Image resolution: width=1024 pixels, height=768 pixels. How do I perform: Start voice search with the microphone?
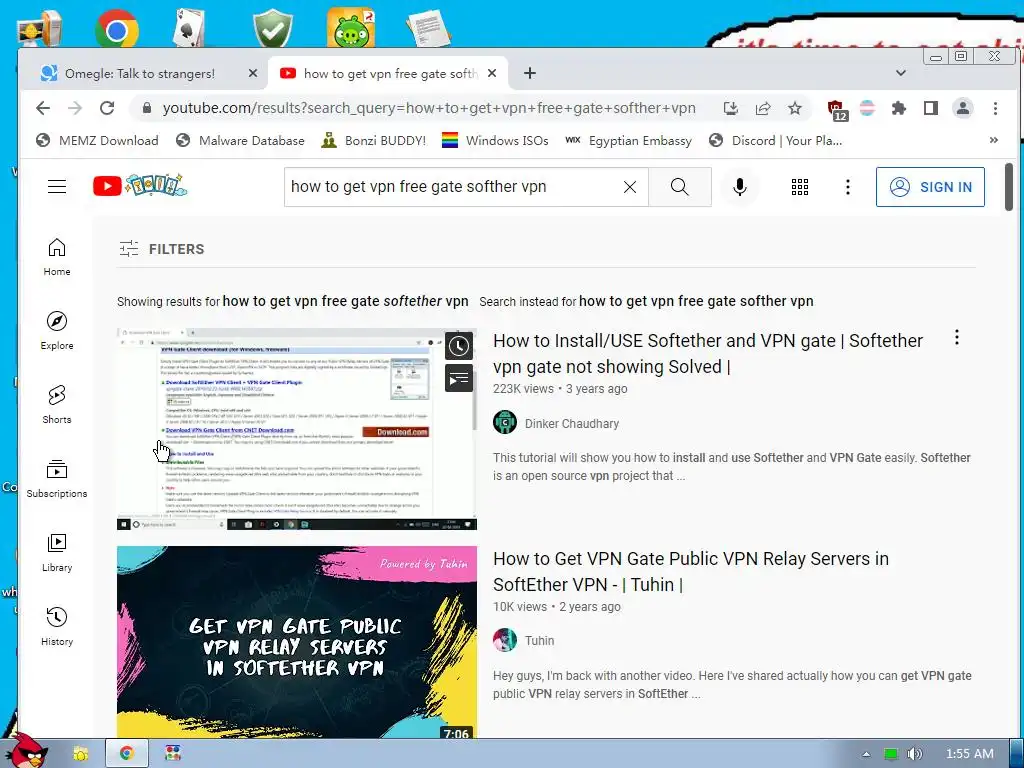[x=739, y=187]
